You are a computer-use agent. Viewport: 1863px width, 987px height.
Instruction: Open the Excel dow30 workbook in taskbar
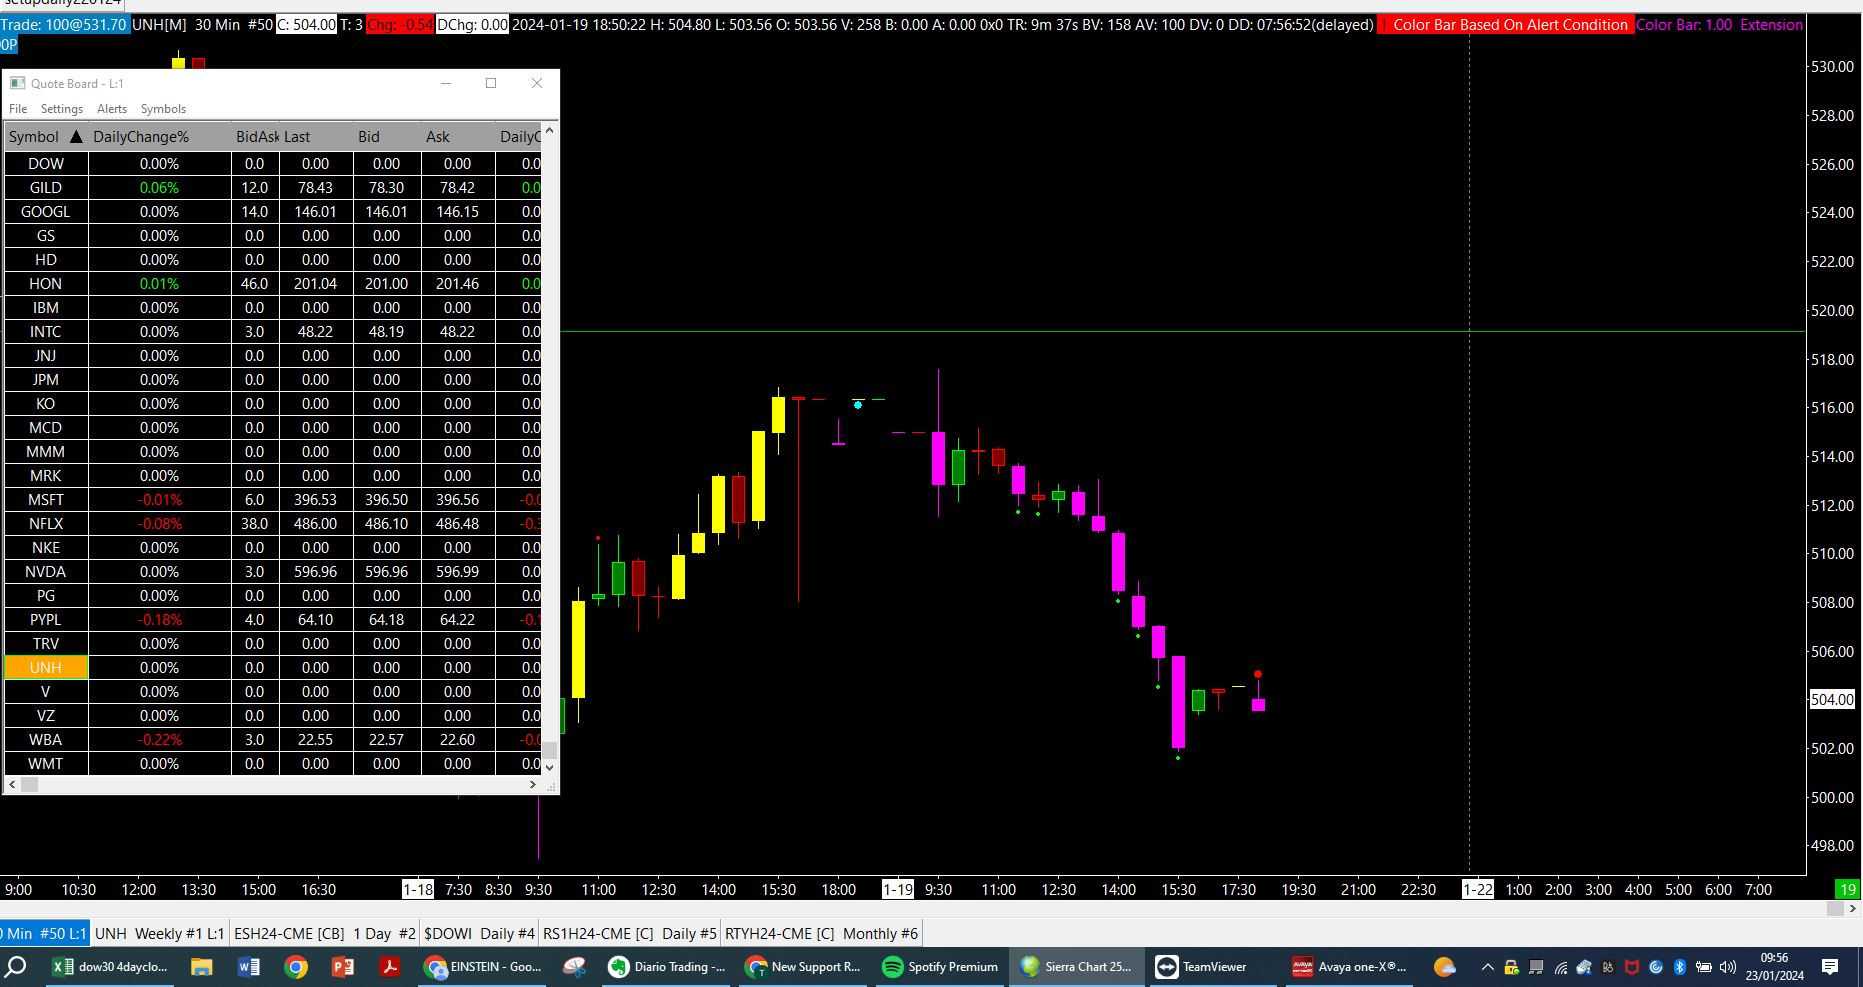[x=112, y=967]
